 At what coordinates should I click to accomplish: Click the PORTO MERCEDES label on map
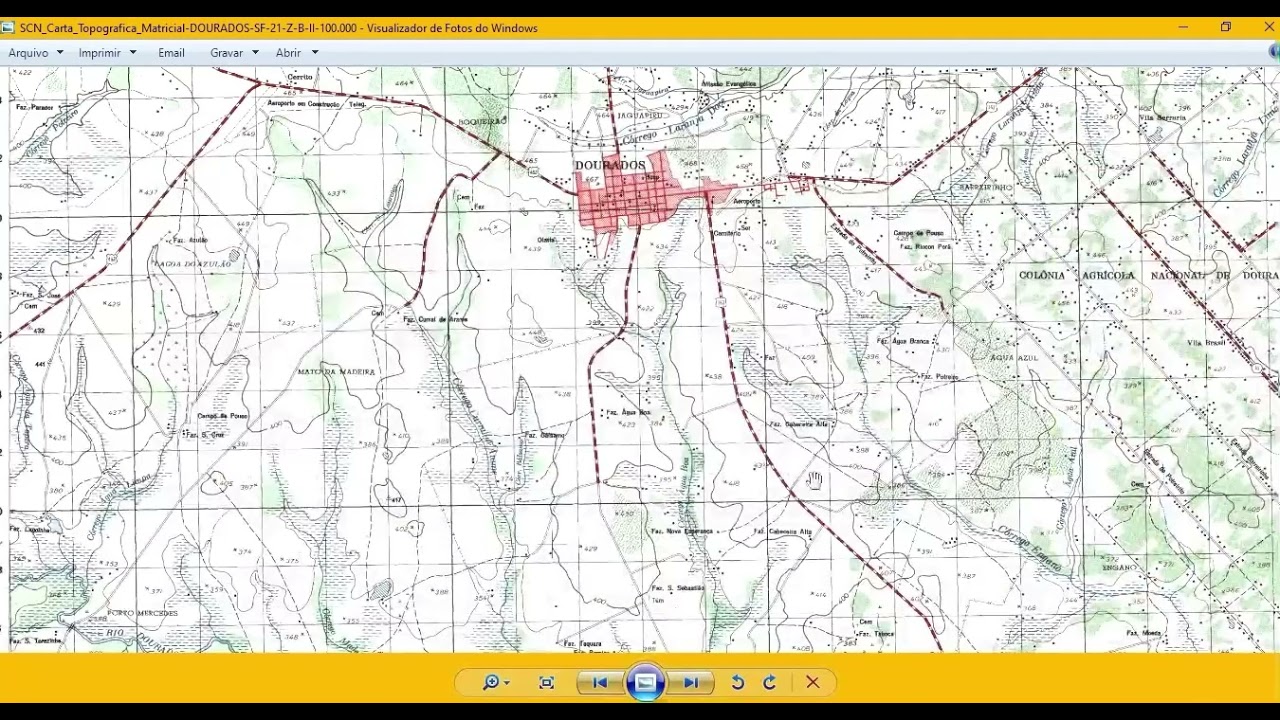pos(142,613)
